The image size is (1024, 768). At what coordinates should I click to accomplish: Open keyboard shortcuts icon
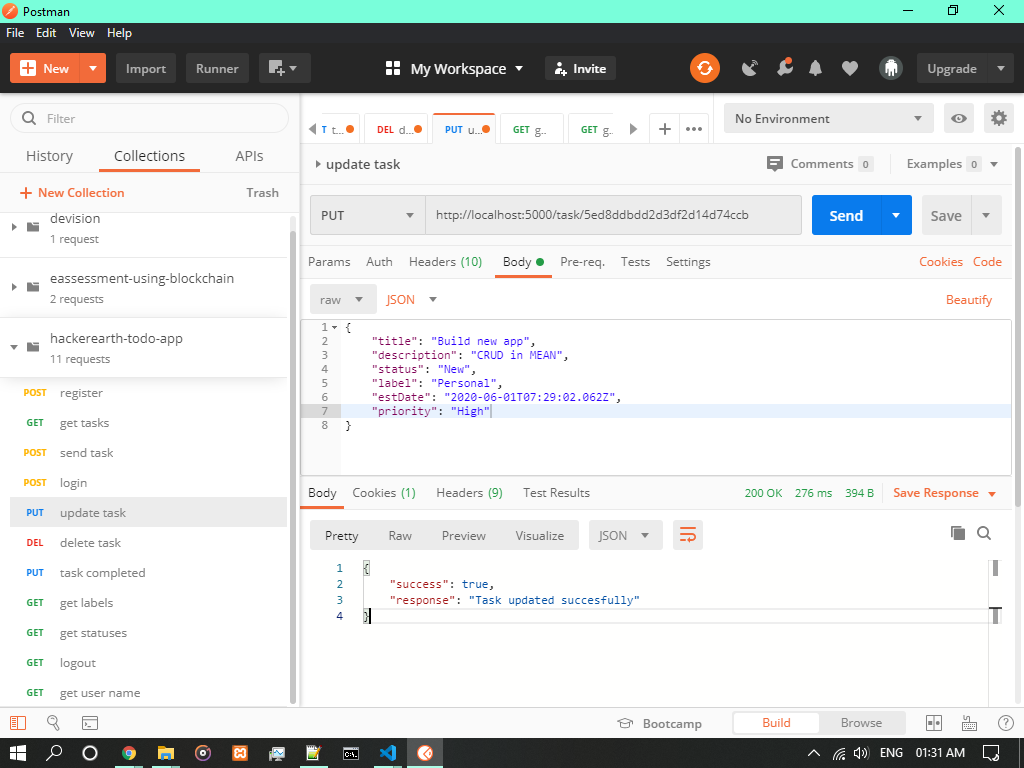970,723
